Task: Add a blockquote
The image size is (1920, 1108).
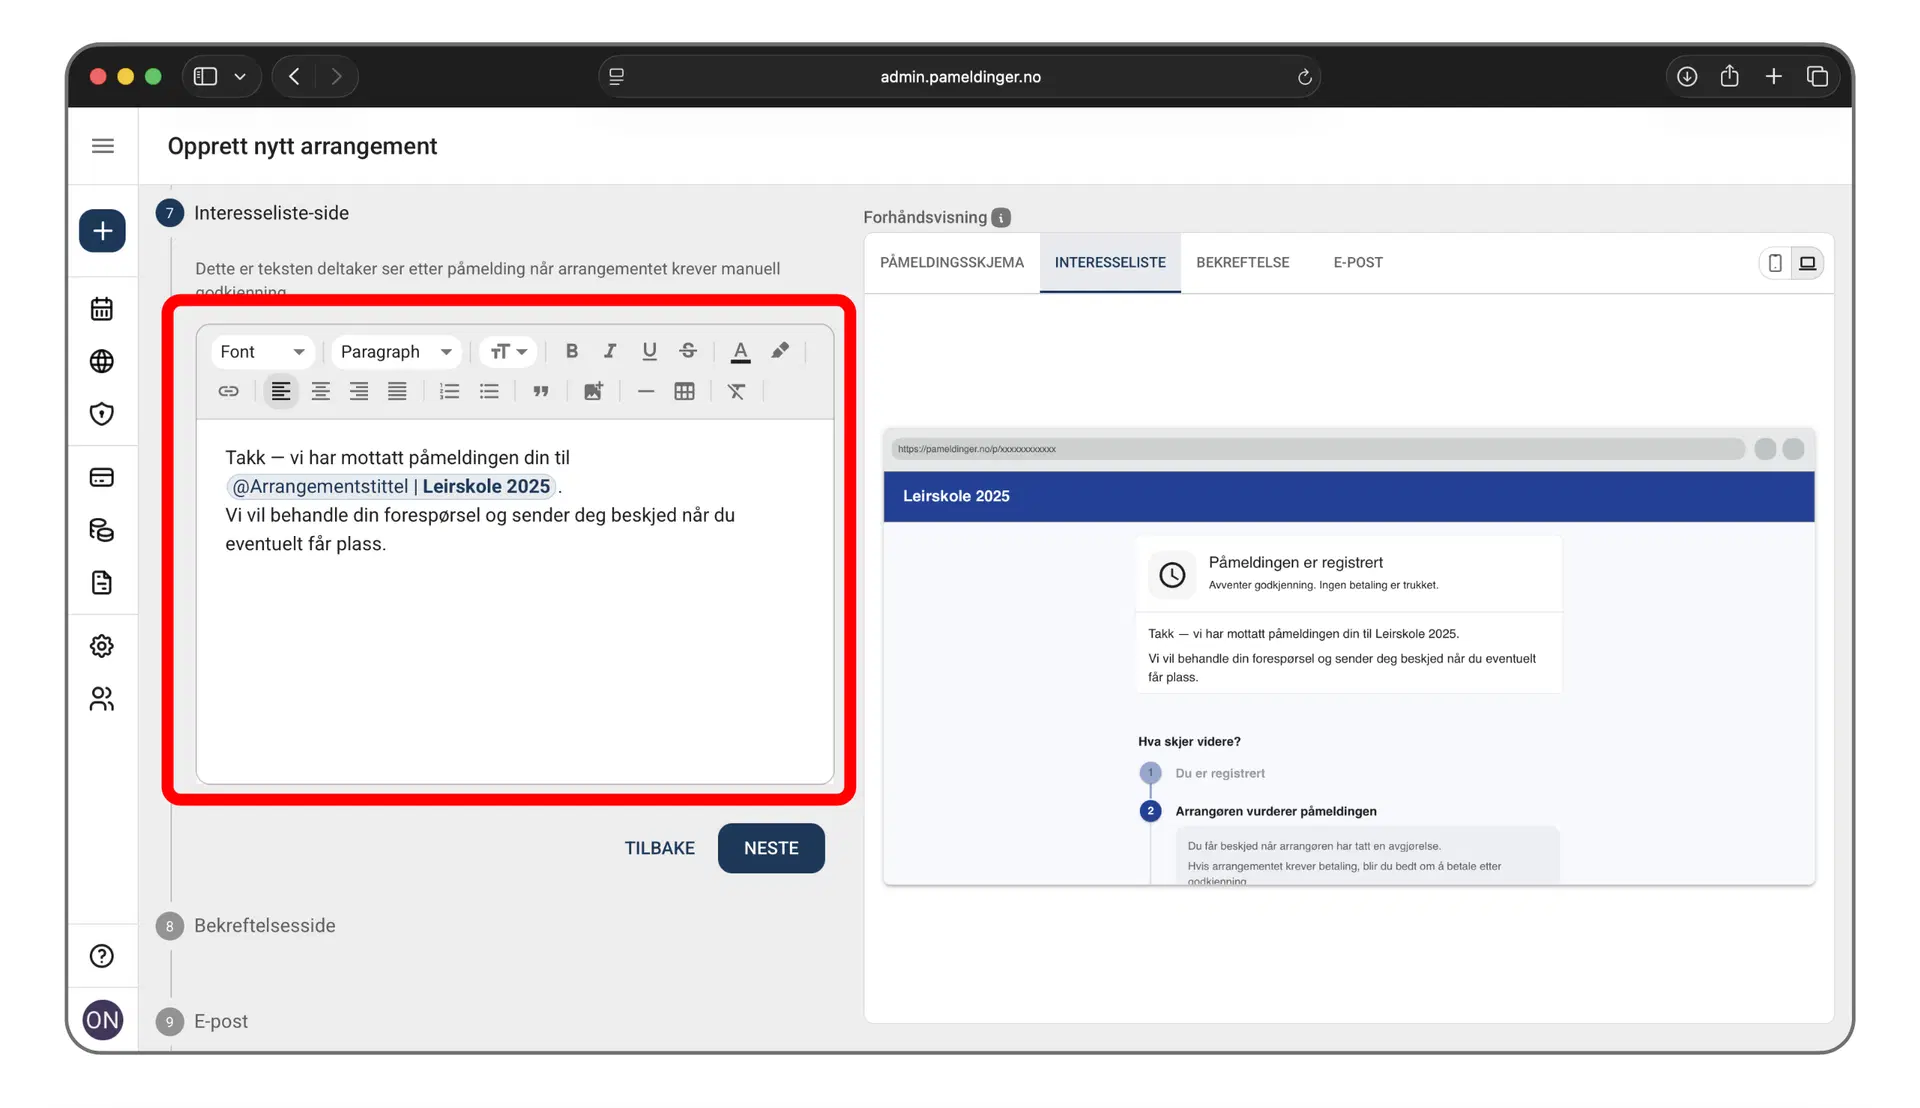Action: pyautogui.click(x=541, y=391)
